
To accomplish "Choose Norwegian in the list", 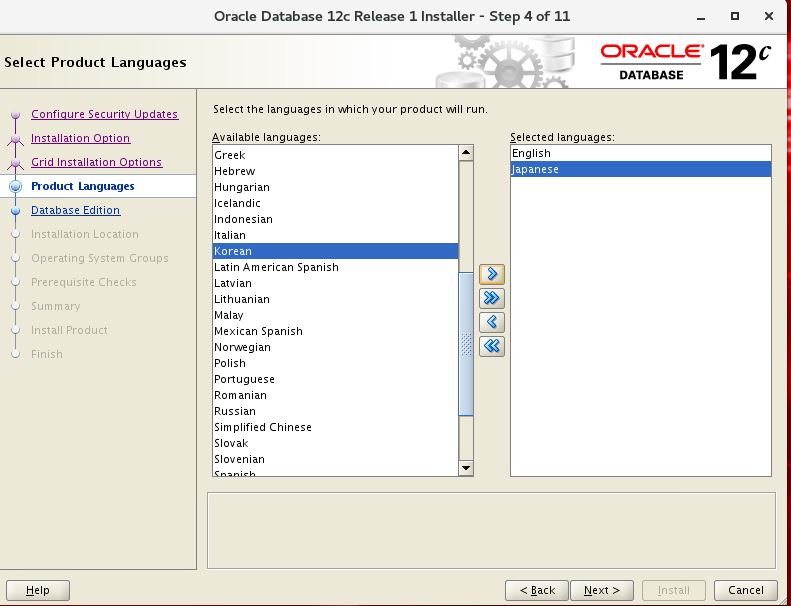I will tap(335, 347).
